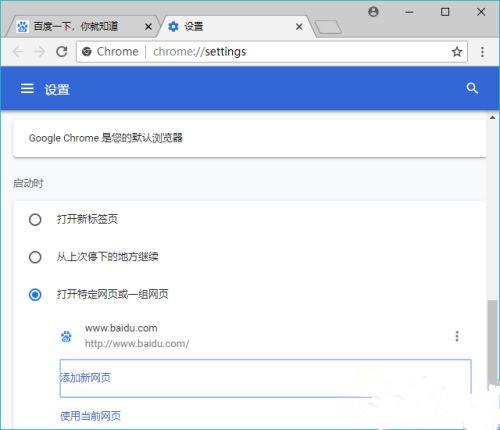Maximize the Chrome window
Viewport: 500px width, 430px height.
(445, 12)
